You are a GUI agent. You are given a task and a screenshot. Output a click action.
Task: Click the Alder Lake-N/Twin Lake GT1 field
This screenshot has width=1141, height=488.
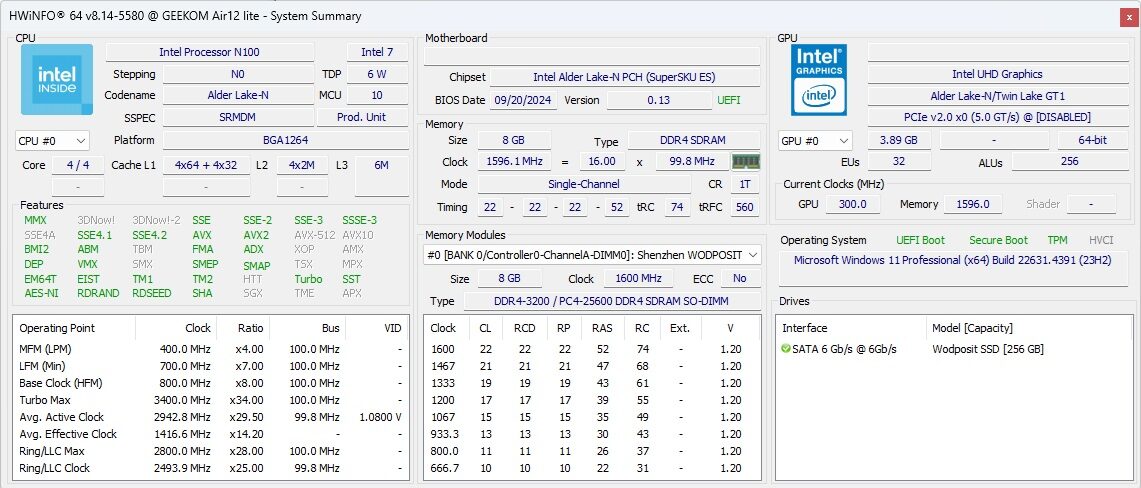coord(997,96)
